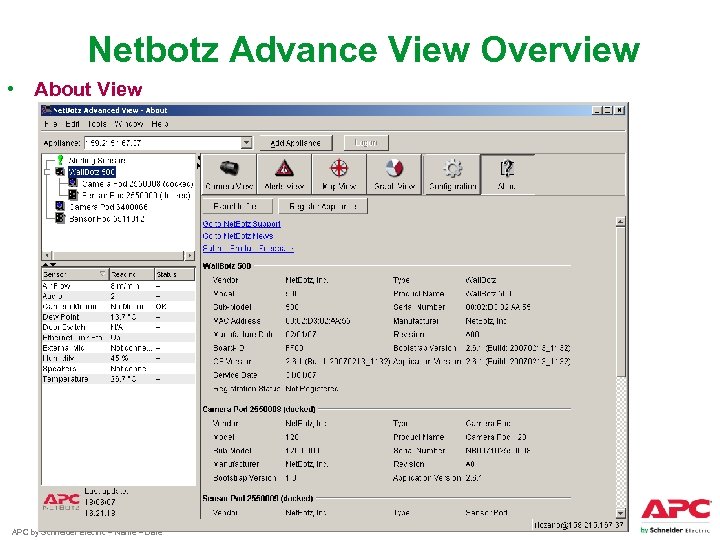Viewport: 720px width, 540px height.
Task: Click the Export to File button
Action: point(237,206)
